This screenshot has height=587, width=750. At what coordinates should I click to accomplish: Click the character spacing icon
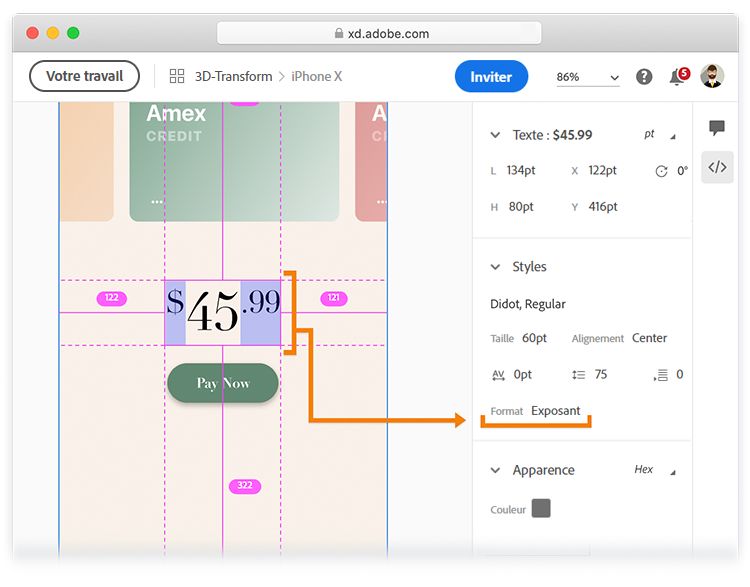click(498, 375)
